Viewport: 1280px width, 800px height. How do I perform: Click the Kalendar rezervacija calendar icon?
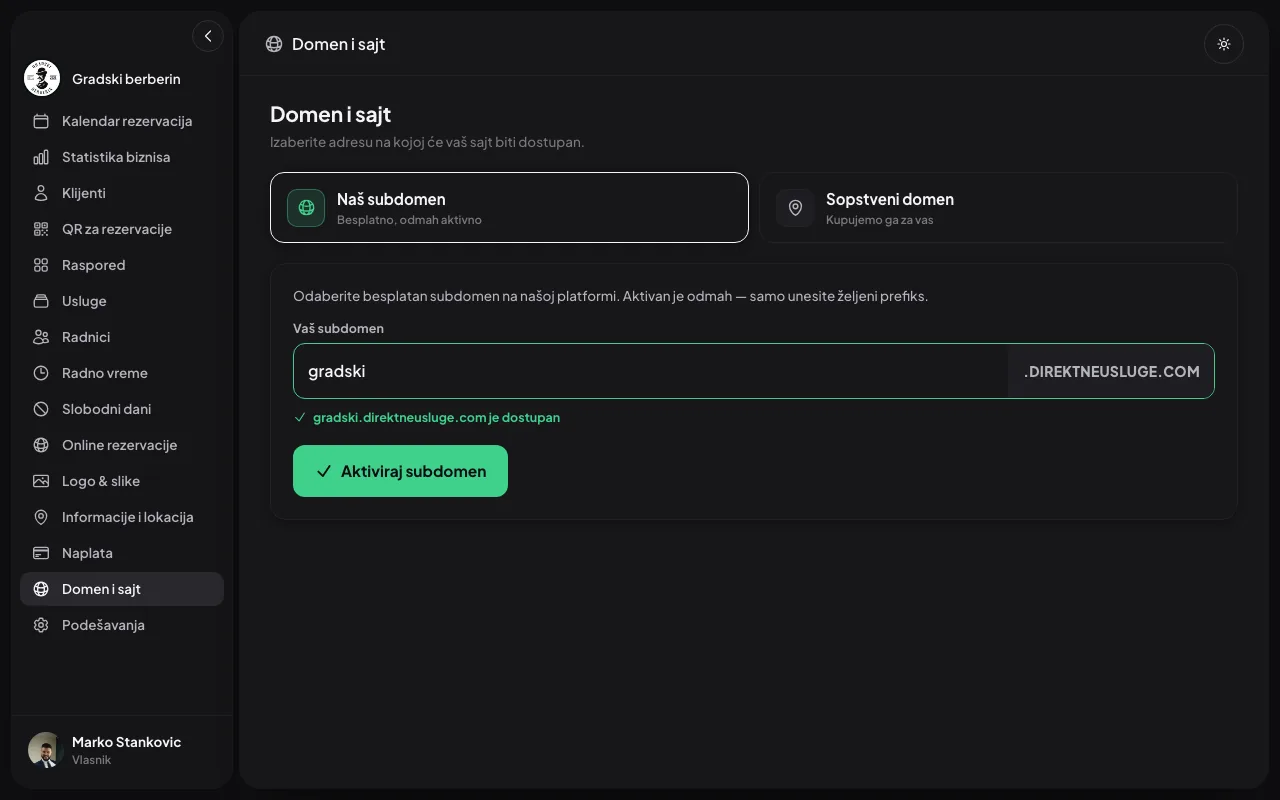pos(41,121)
